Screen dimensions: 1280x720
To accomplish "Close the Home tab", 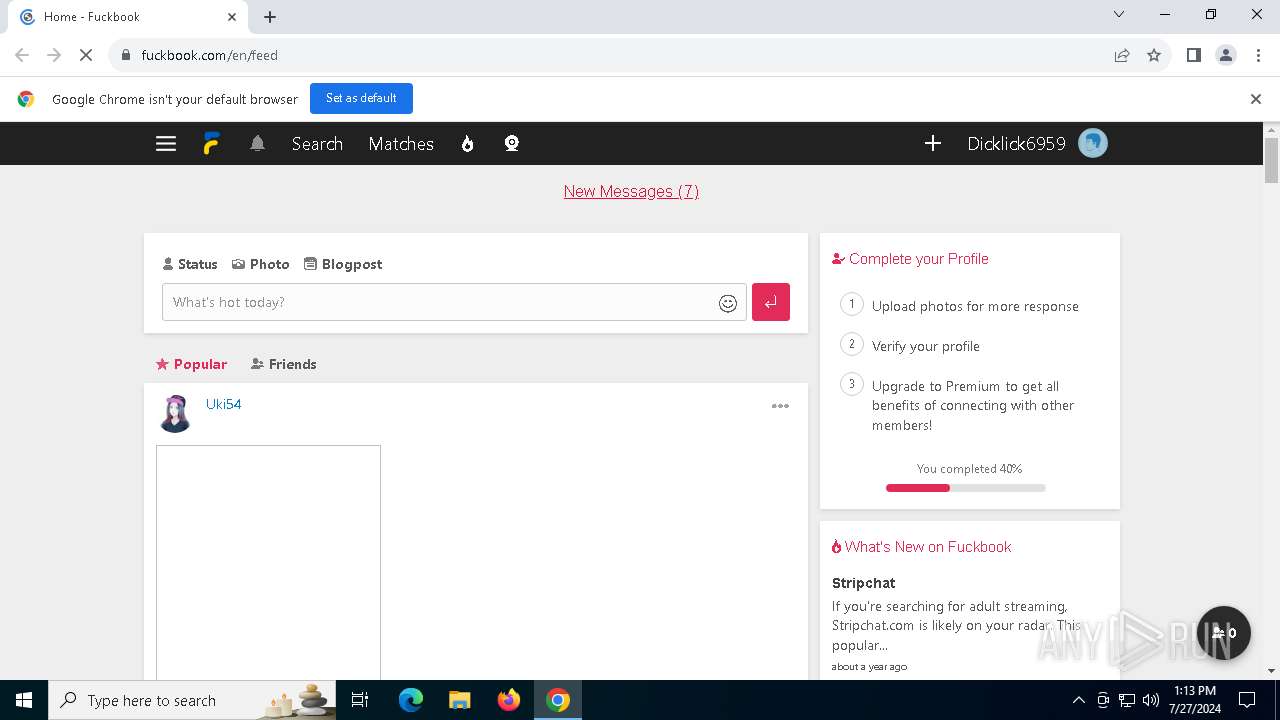I will point(232,17).
